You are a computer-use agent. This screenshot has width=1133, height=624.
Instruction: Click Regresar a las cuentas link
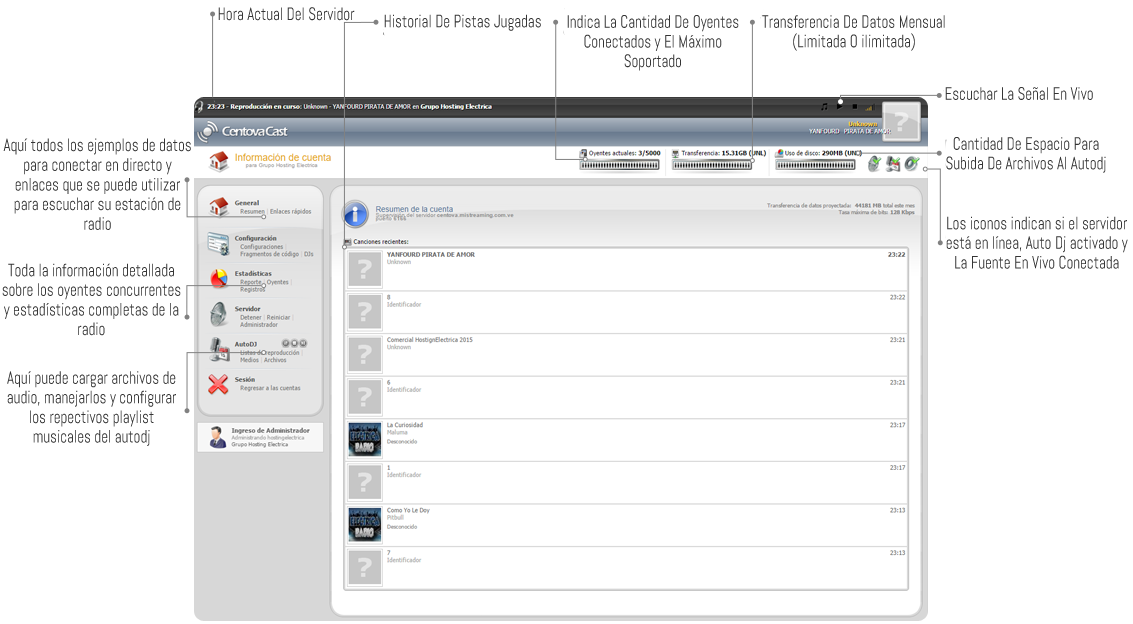coord(269,388)
